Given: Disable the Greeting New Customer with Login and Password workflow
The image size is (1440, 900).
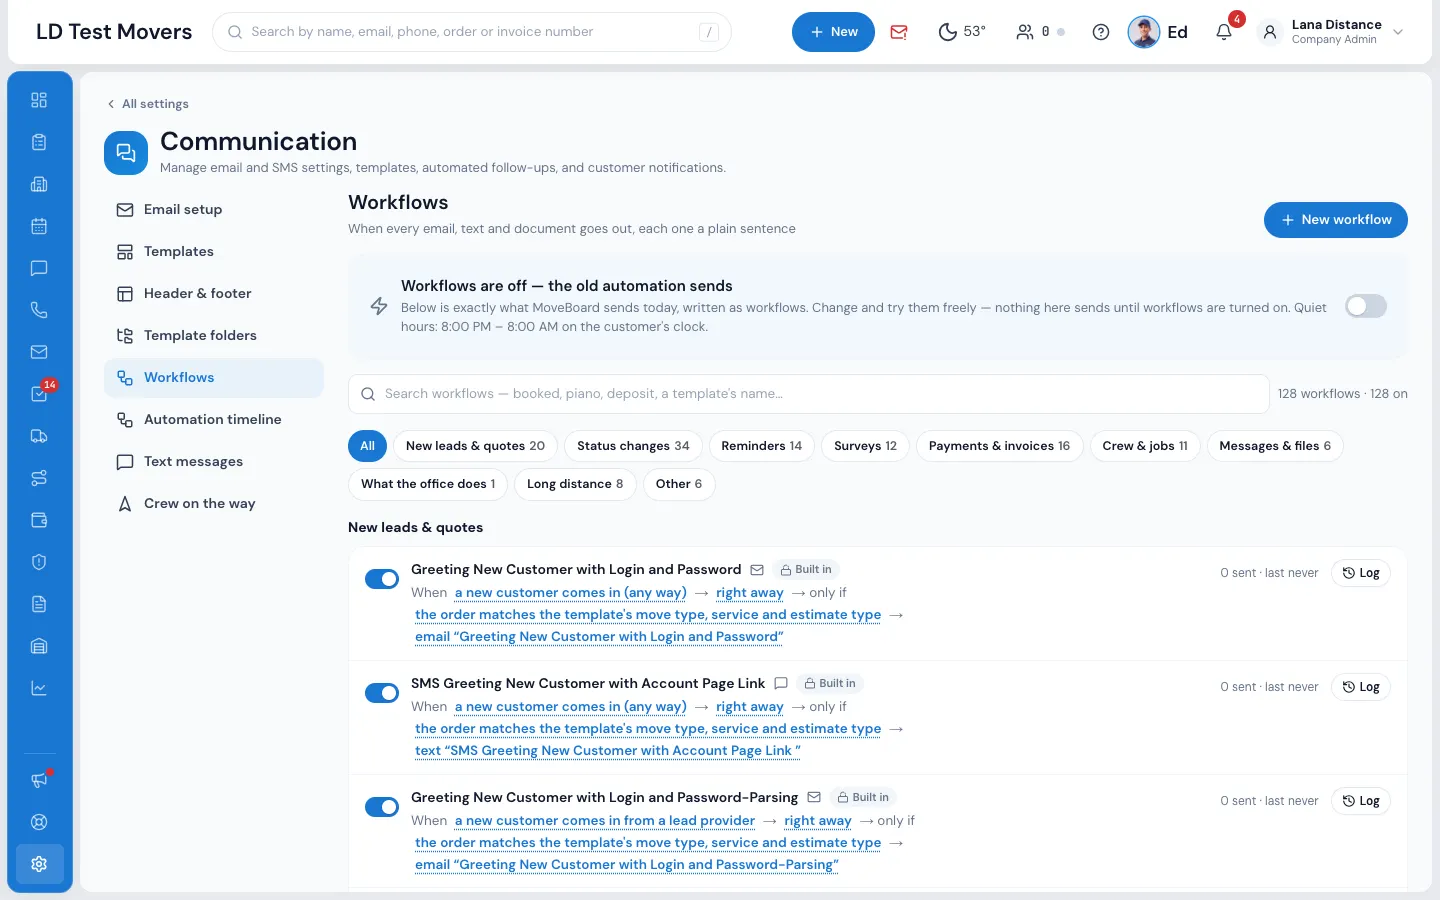Looking at the screenshot, I should pos(382,579).
